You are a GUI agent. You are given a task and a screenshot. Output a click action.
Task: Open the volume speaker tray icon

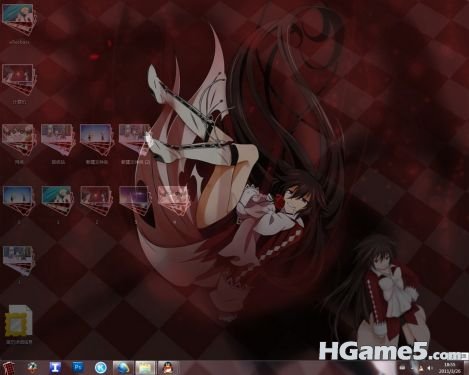(430, 368)
